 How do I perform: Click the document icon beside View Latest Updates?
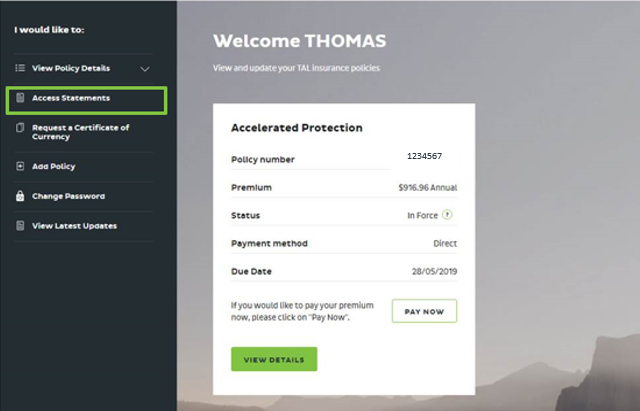(x=20, y=226)
